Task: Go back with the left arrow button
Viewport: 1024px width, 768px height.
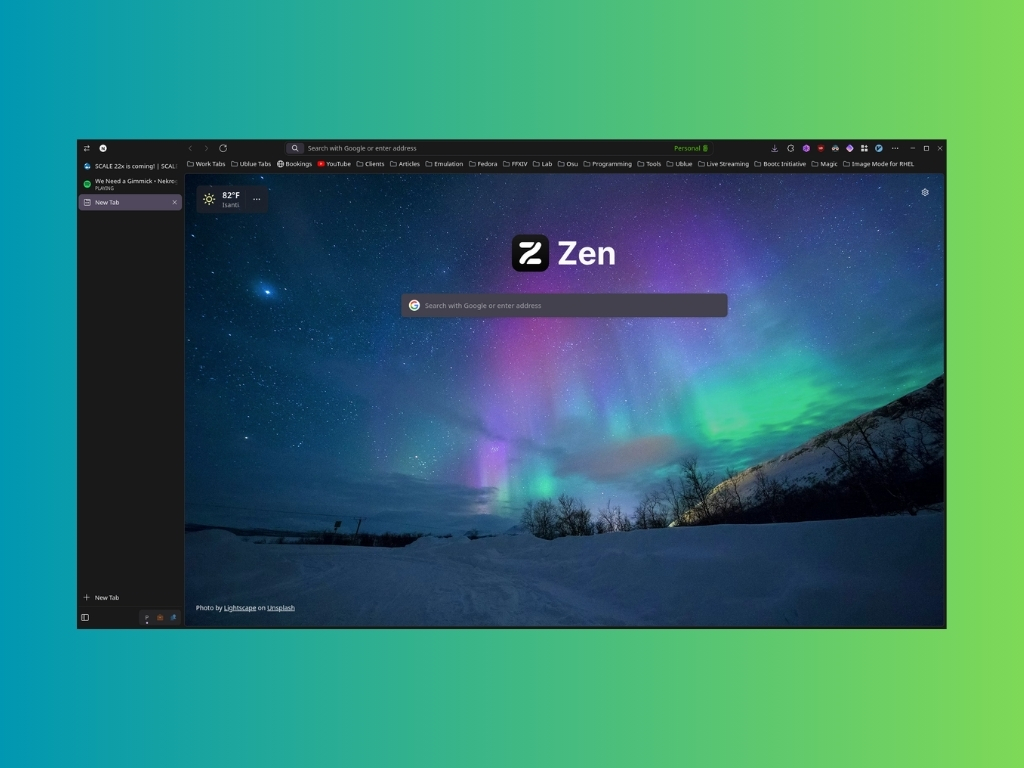Action: pyautogui.click(x=191, y=148)
